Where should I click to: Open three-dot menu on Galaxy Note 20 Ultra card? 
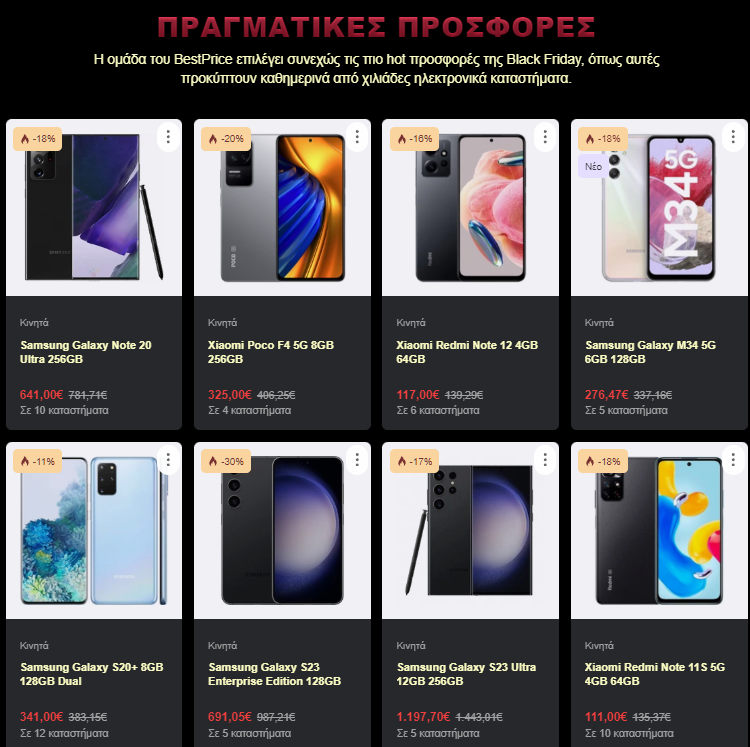pos(168,137)
